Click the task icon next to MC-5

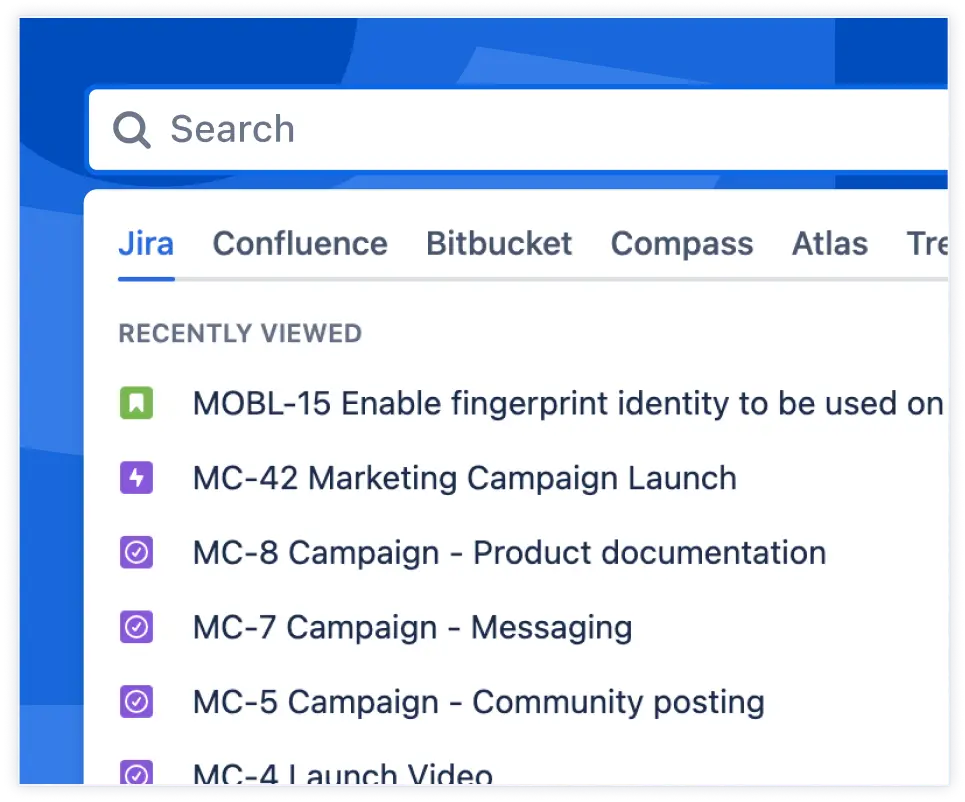[x=137, y=701]
